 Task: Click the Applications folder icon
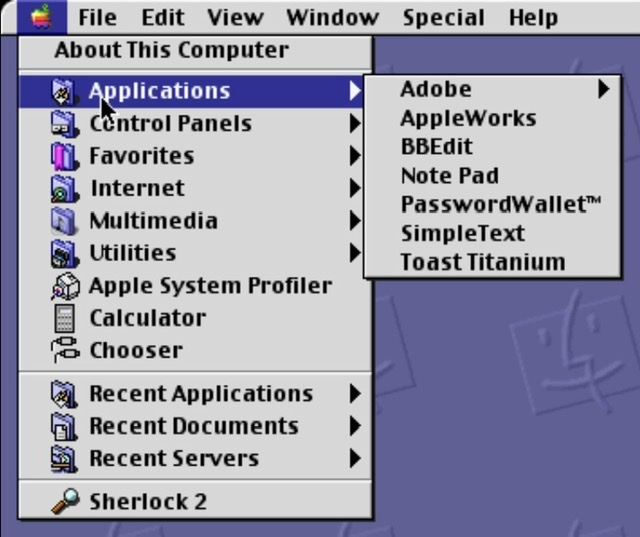pos(64,91)
